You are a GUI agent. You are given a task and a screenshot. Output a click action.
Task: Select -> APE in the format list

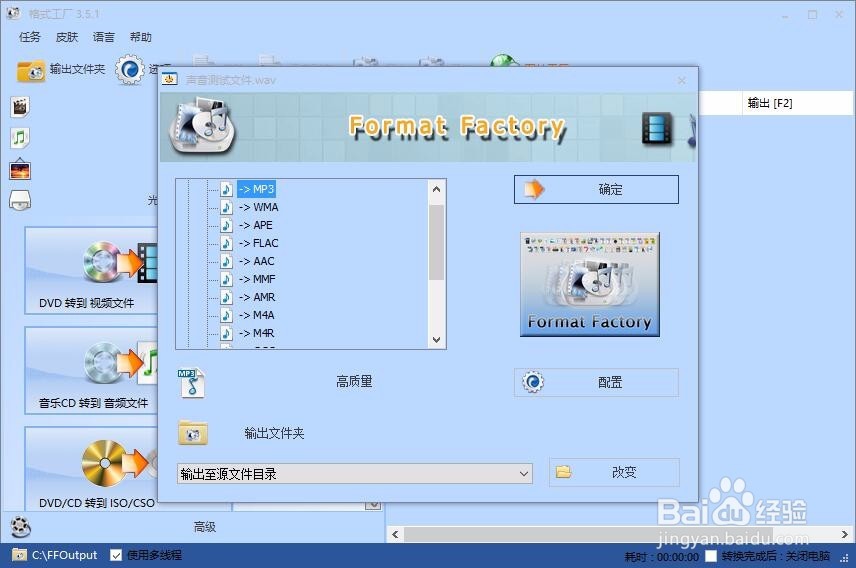[255, 225]
